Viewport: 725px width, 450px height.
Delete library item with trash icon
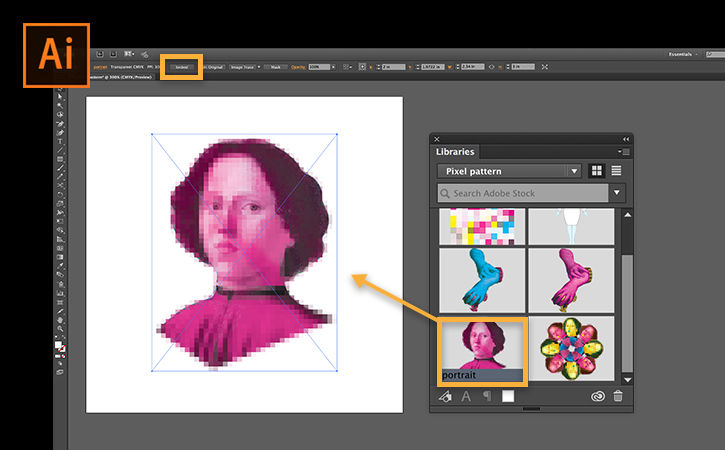pos(618,396)
